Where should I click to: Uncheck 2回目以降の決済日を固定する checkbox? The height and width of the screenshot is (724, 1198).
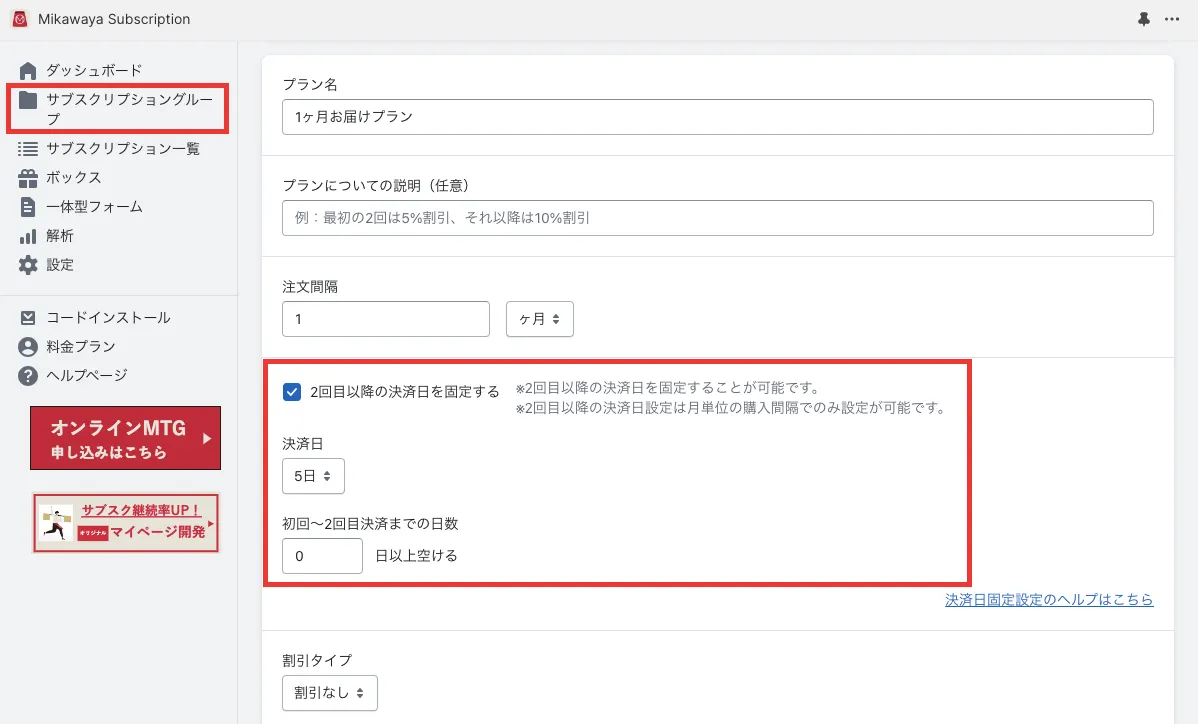pos(292,392)
